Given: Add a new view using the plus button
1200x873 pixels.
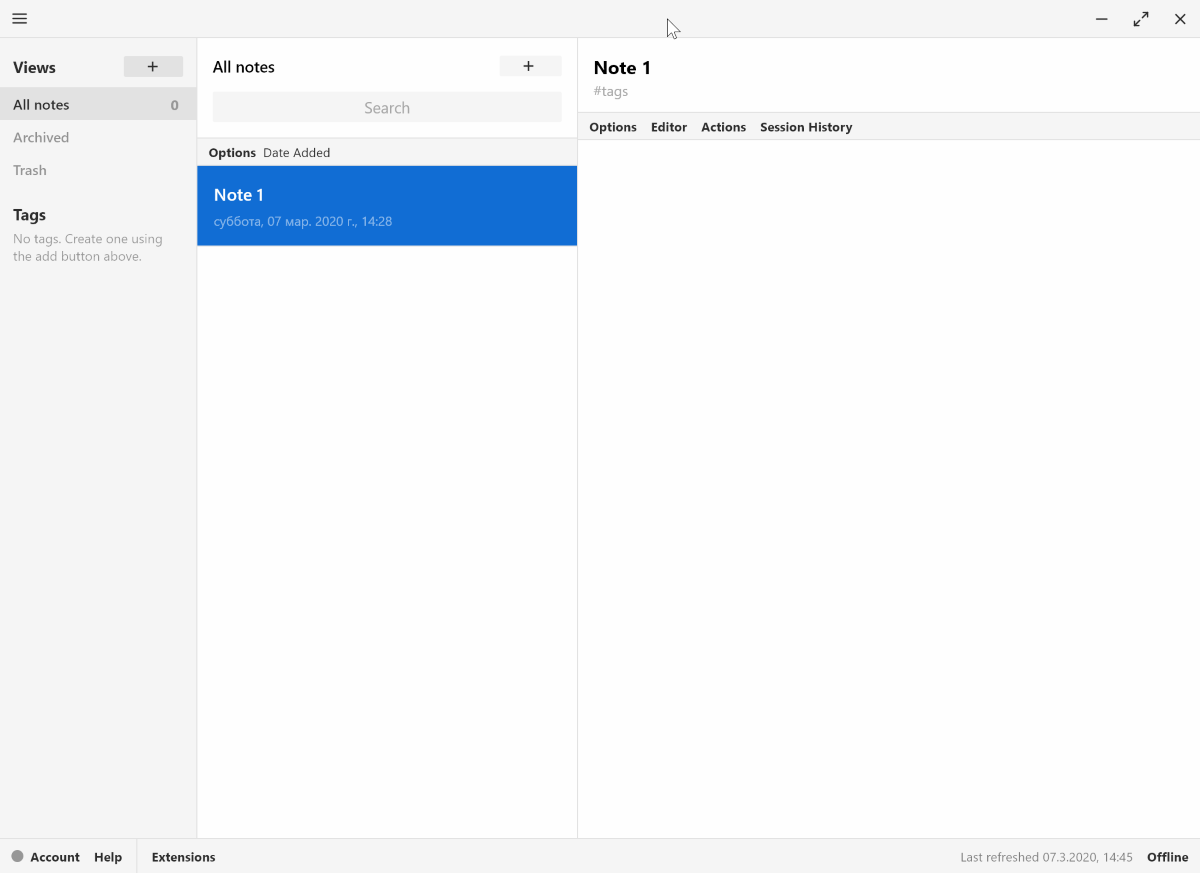Looking at the screenshot, I should [153, 66].
